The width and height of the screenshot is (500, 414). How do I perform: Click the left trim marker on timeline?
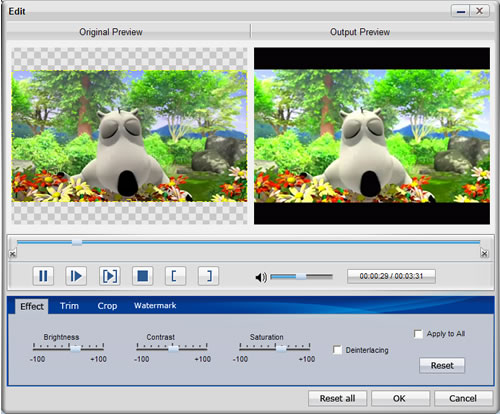12,254
